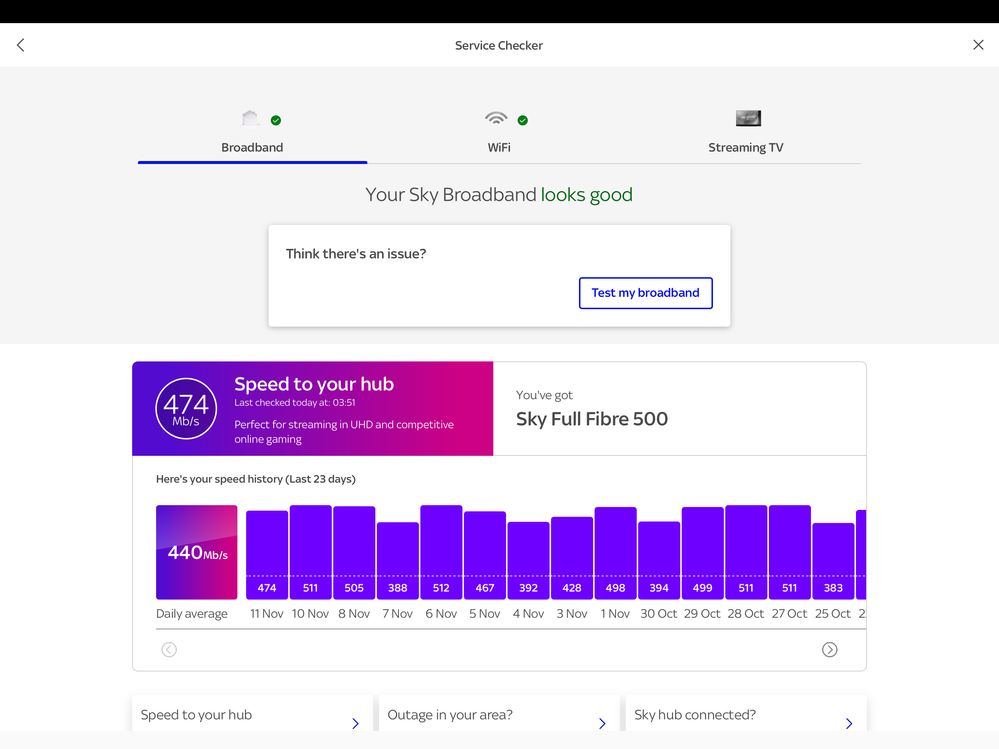The width and height of the screenshot is (999, 749).
Task: Select the Broadband tab
Action: coord(252,147)
